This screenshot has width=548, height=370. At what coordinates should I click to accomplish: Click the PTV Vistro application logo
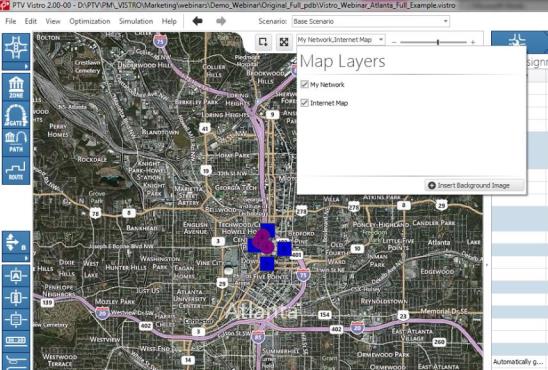[x=5, y=5]
